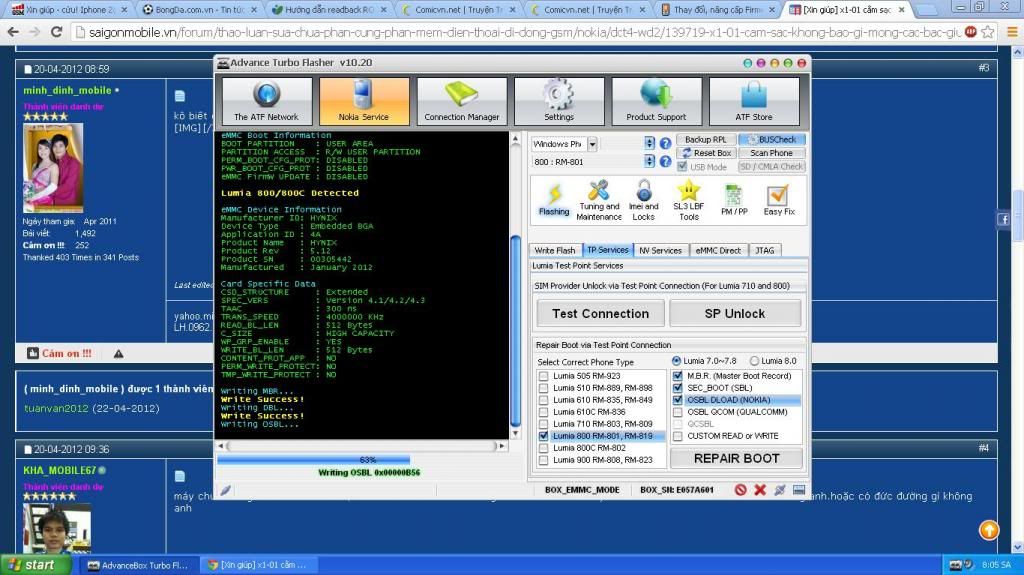This screenshot has width=1024, height=575.
Task: Check Lumia 610 RM-835, RM-849
Action: (543, 400)
